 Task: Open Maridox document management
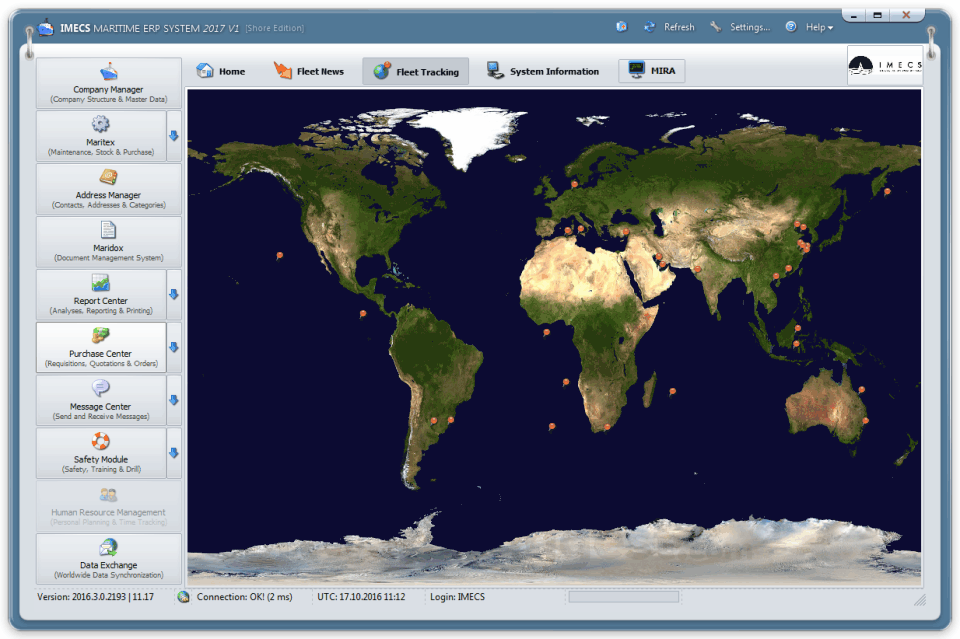point(108,242)
